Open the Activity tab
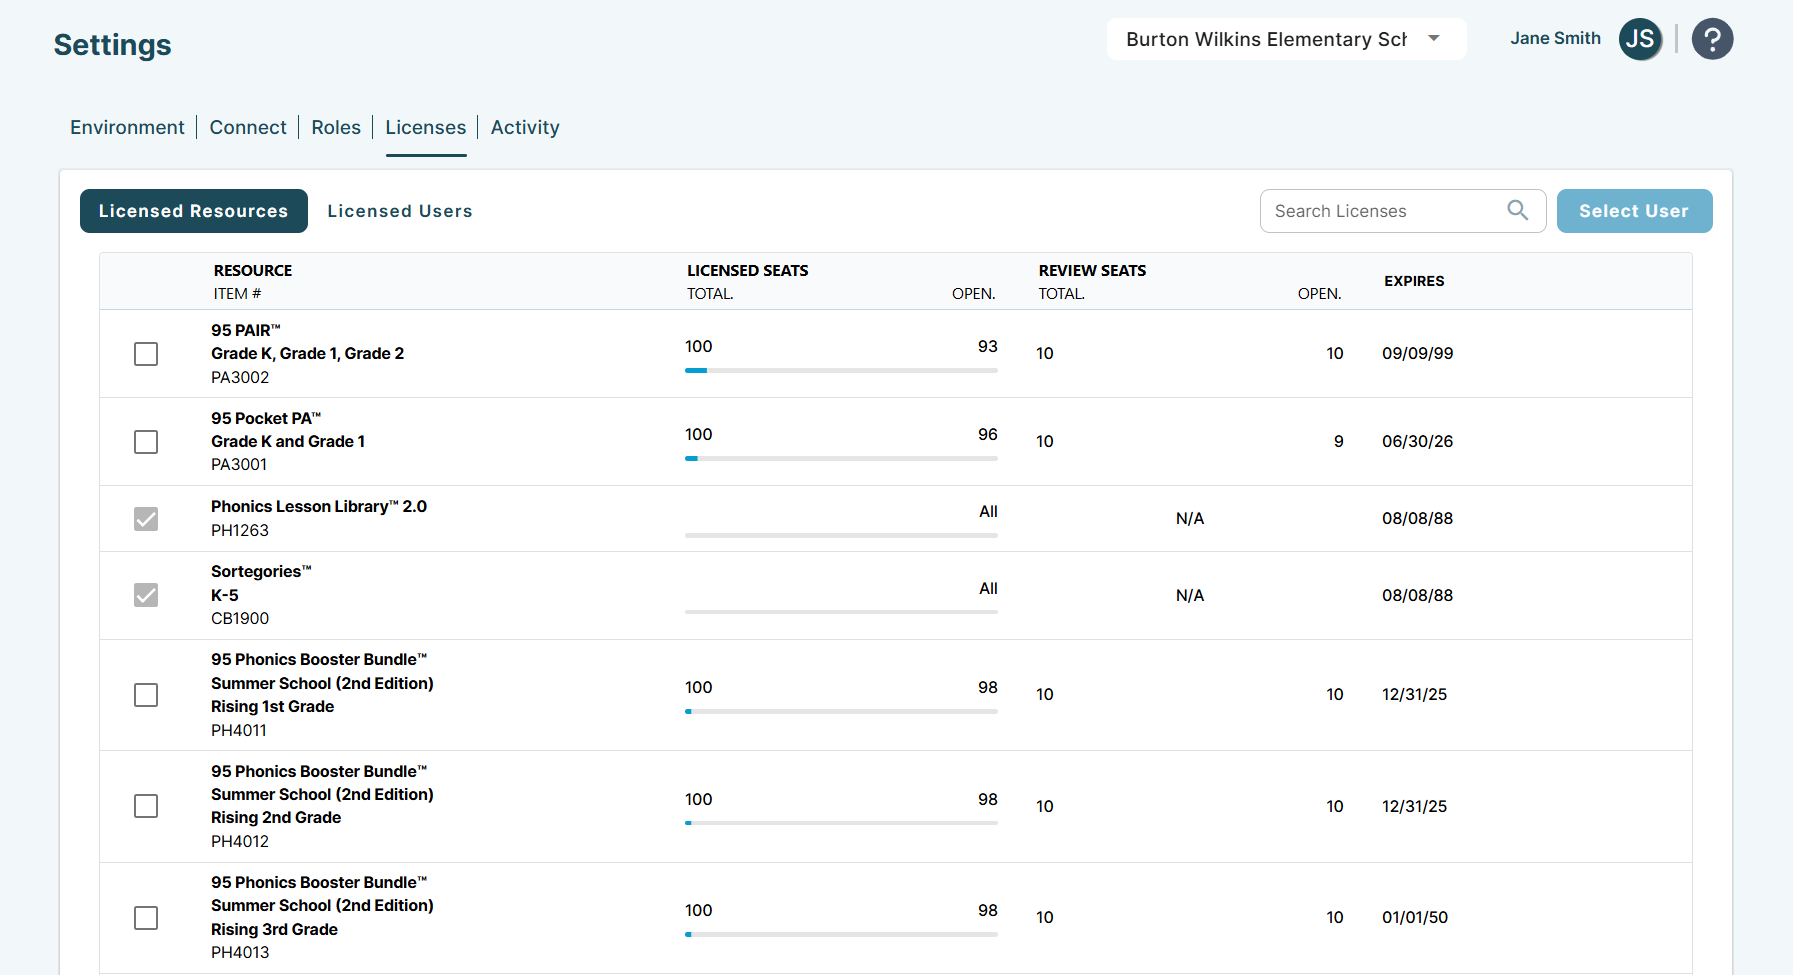This screenshot has width=1793, height=975. pyautogui.click(x=525, y=127)
